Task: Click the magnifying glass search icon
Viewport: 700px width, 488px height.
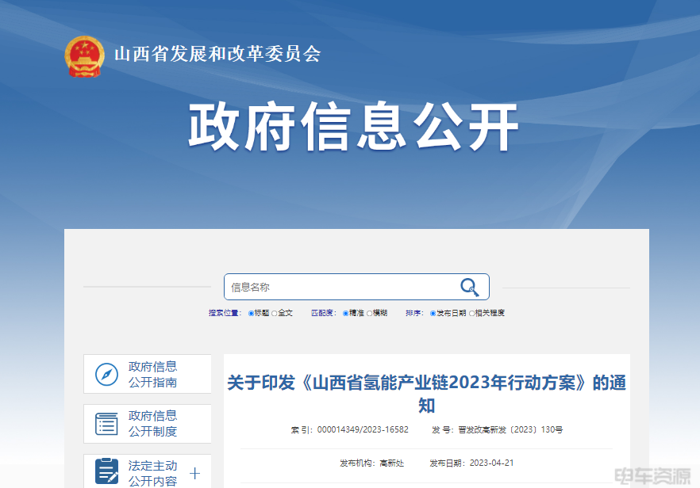Action: (469, 287)
